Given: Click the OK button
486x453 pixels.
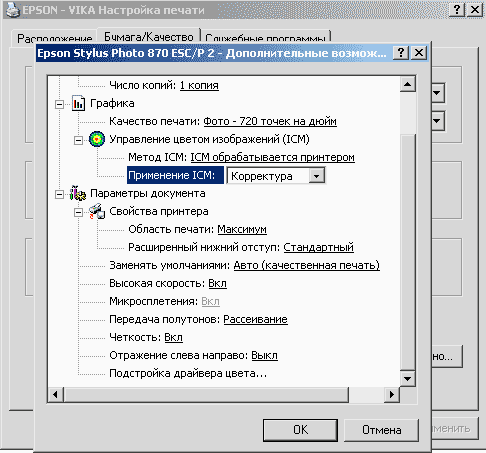Looking at the screenshot, I should click(x=300, y=430).
